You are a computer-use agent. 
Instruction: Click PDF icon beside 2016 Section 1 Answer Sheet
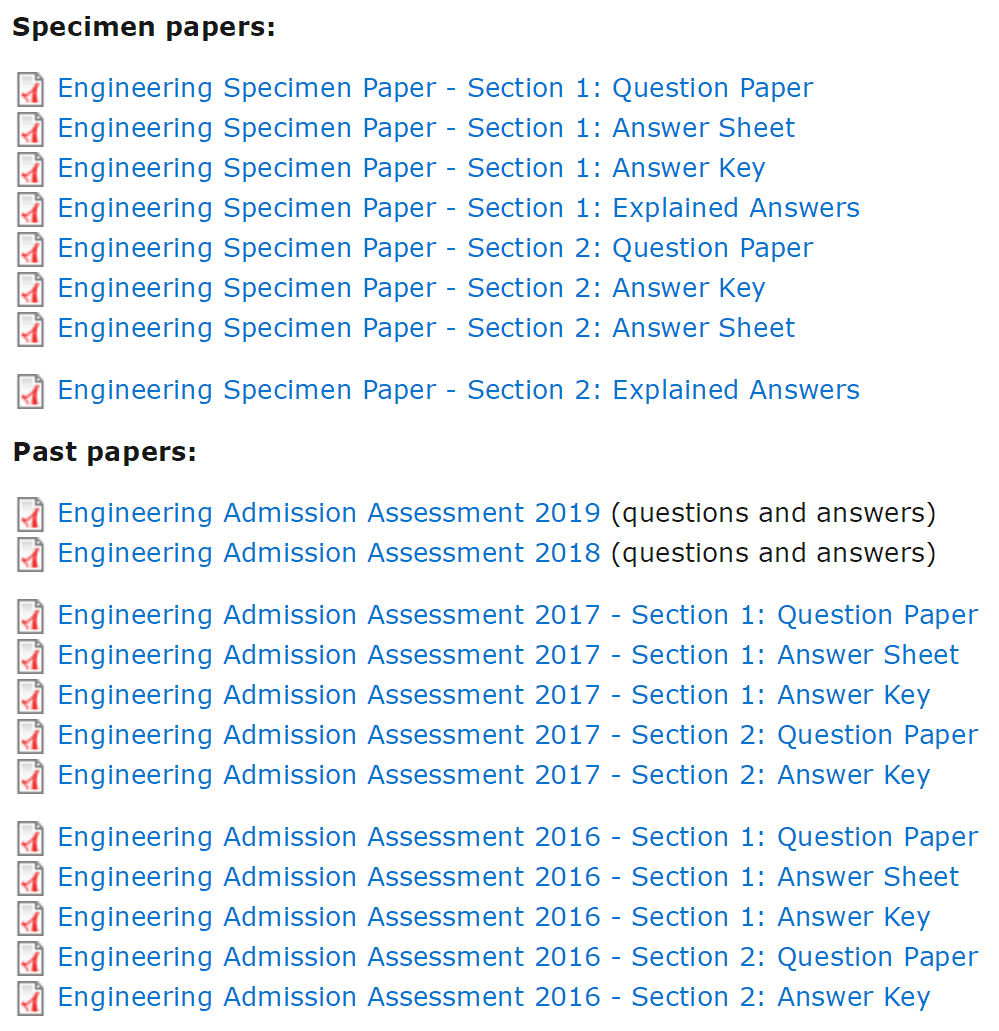click(31, 879)
